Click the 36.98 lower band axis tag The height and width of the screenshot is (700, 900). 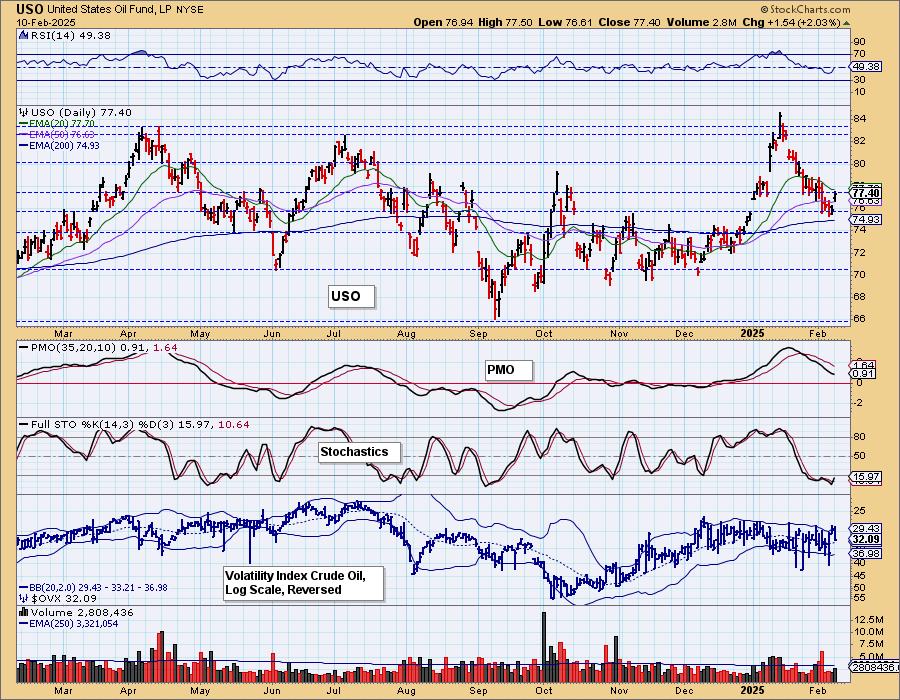click(x=866, y=553)
